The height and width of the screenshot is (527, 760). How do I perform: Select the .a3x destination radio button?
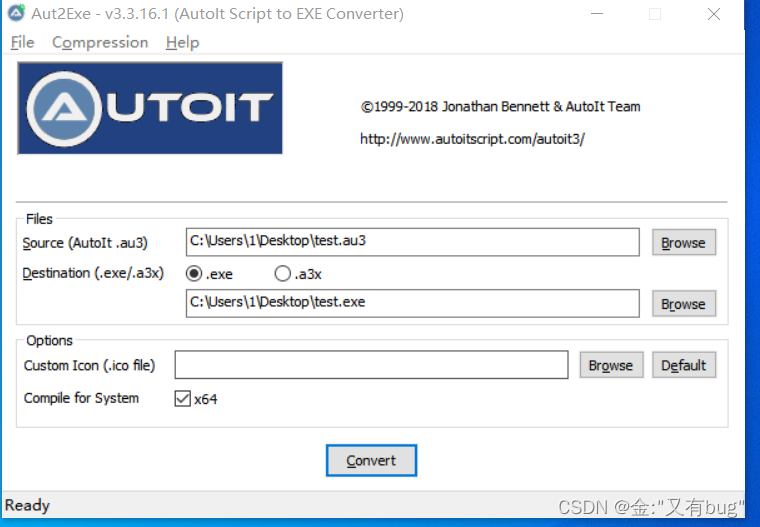(x=283, y=273)
